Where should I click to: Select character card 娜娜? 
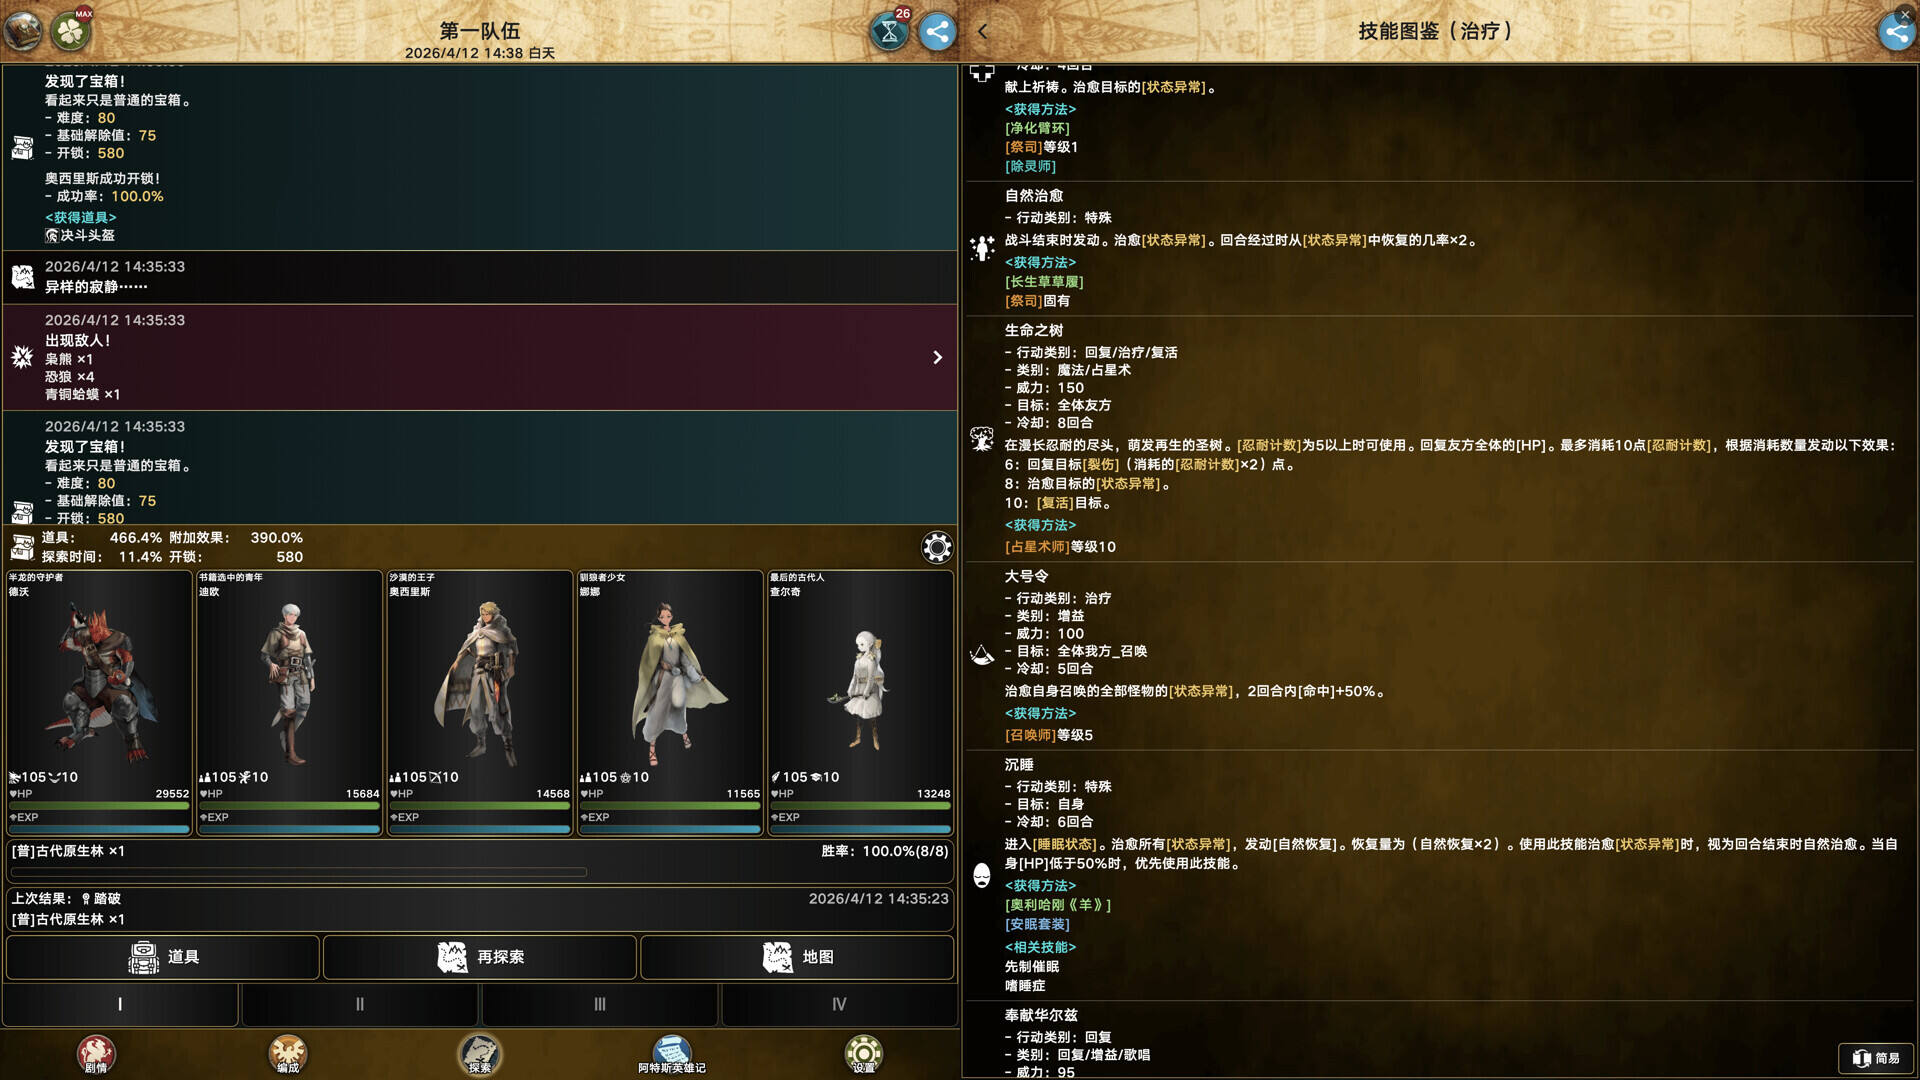click(670, 702)
